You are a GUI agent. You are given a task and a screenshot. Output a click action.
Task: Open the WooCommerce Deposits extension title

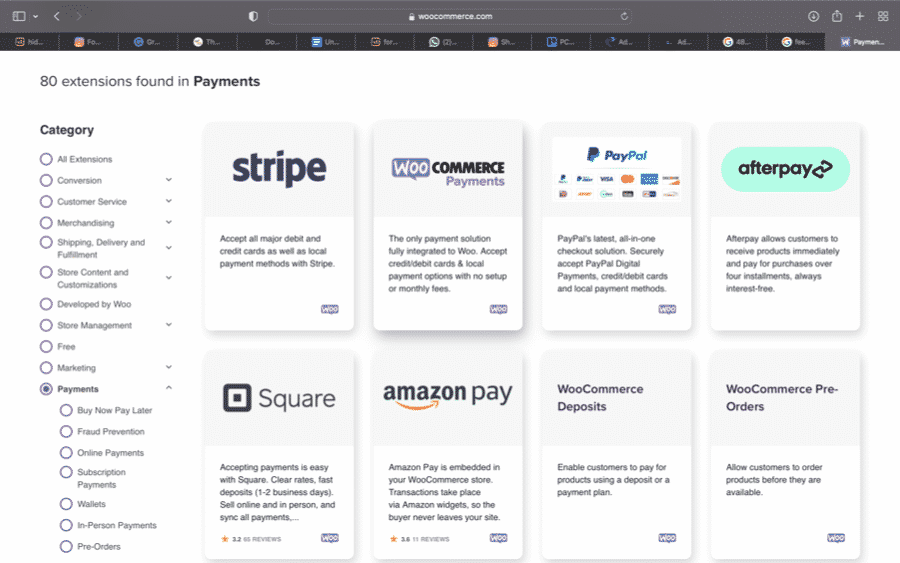click(600, 397)
